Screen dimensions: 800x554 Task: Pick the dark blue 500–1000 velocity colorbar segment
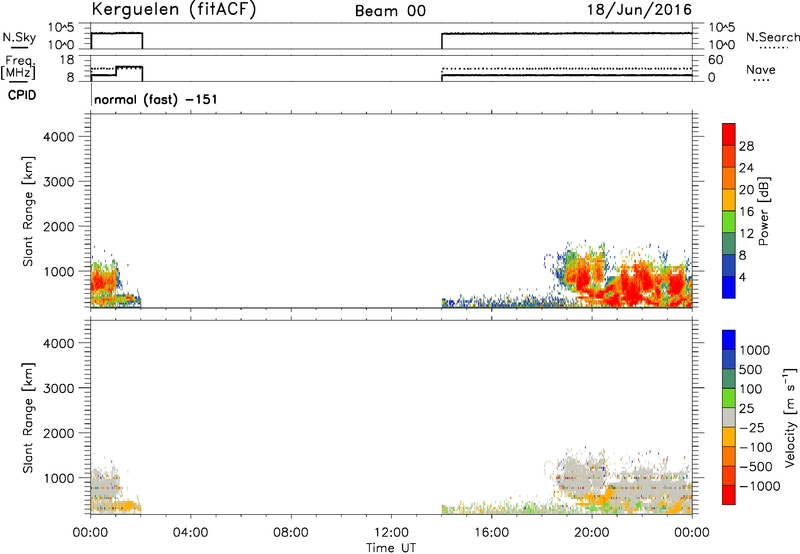pyautogui.click(x=729, y=359)
